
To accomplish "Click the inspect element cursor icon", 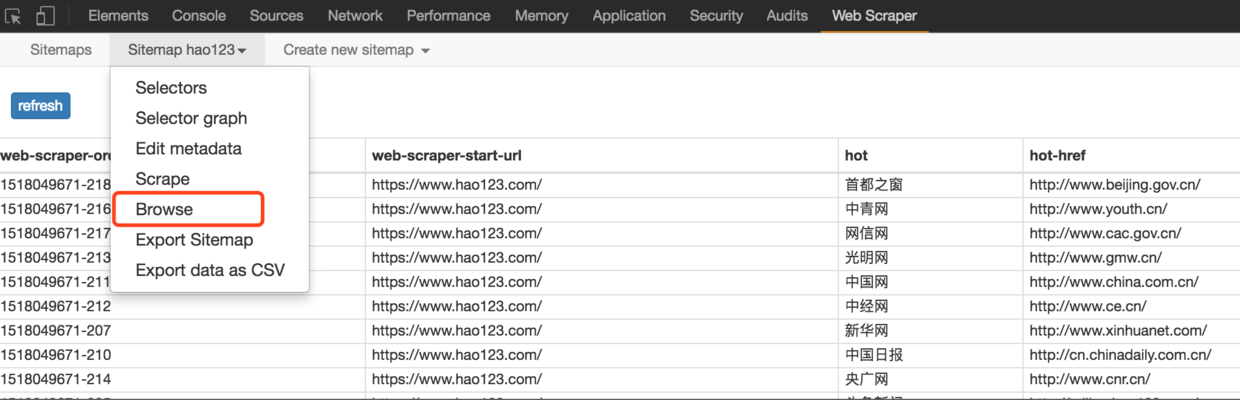I will (14, 16).
